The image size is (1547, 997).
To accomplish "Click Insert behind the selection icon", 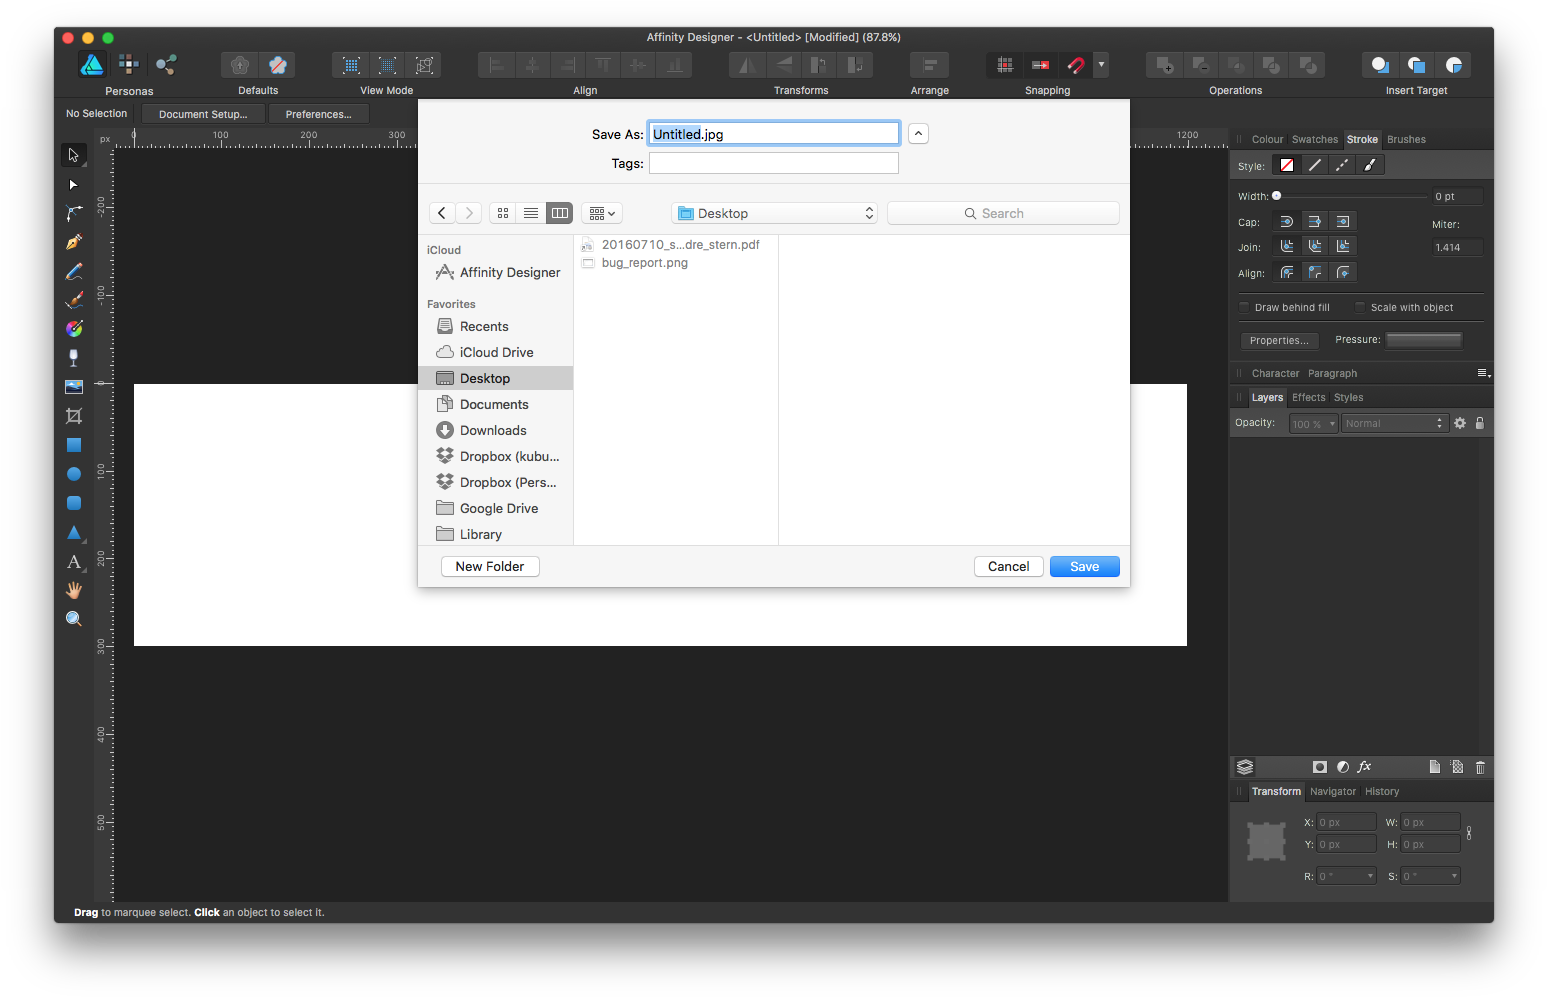I will [x=1380, y=65].
